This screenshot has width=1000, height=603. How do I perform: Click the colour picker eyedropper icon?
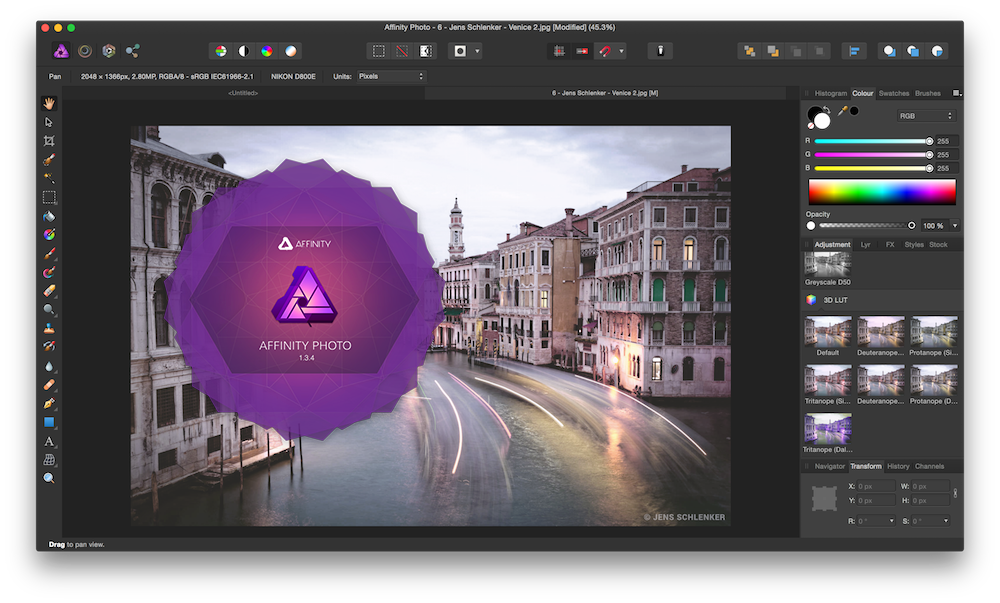[842, 111]
